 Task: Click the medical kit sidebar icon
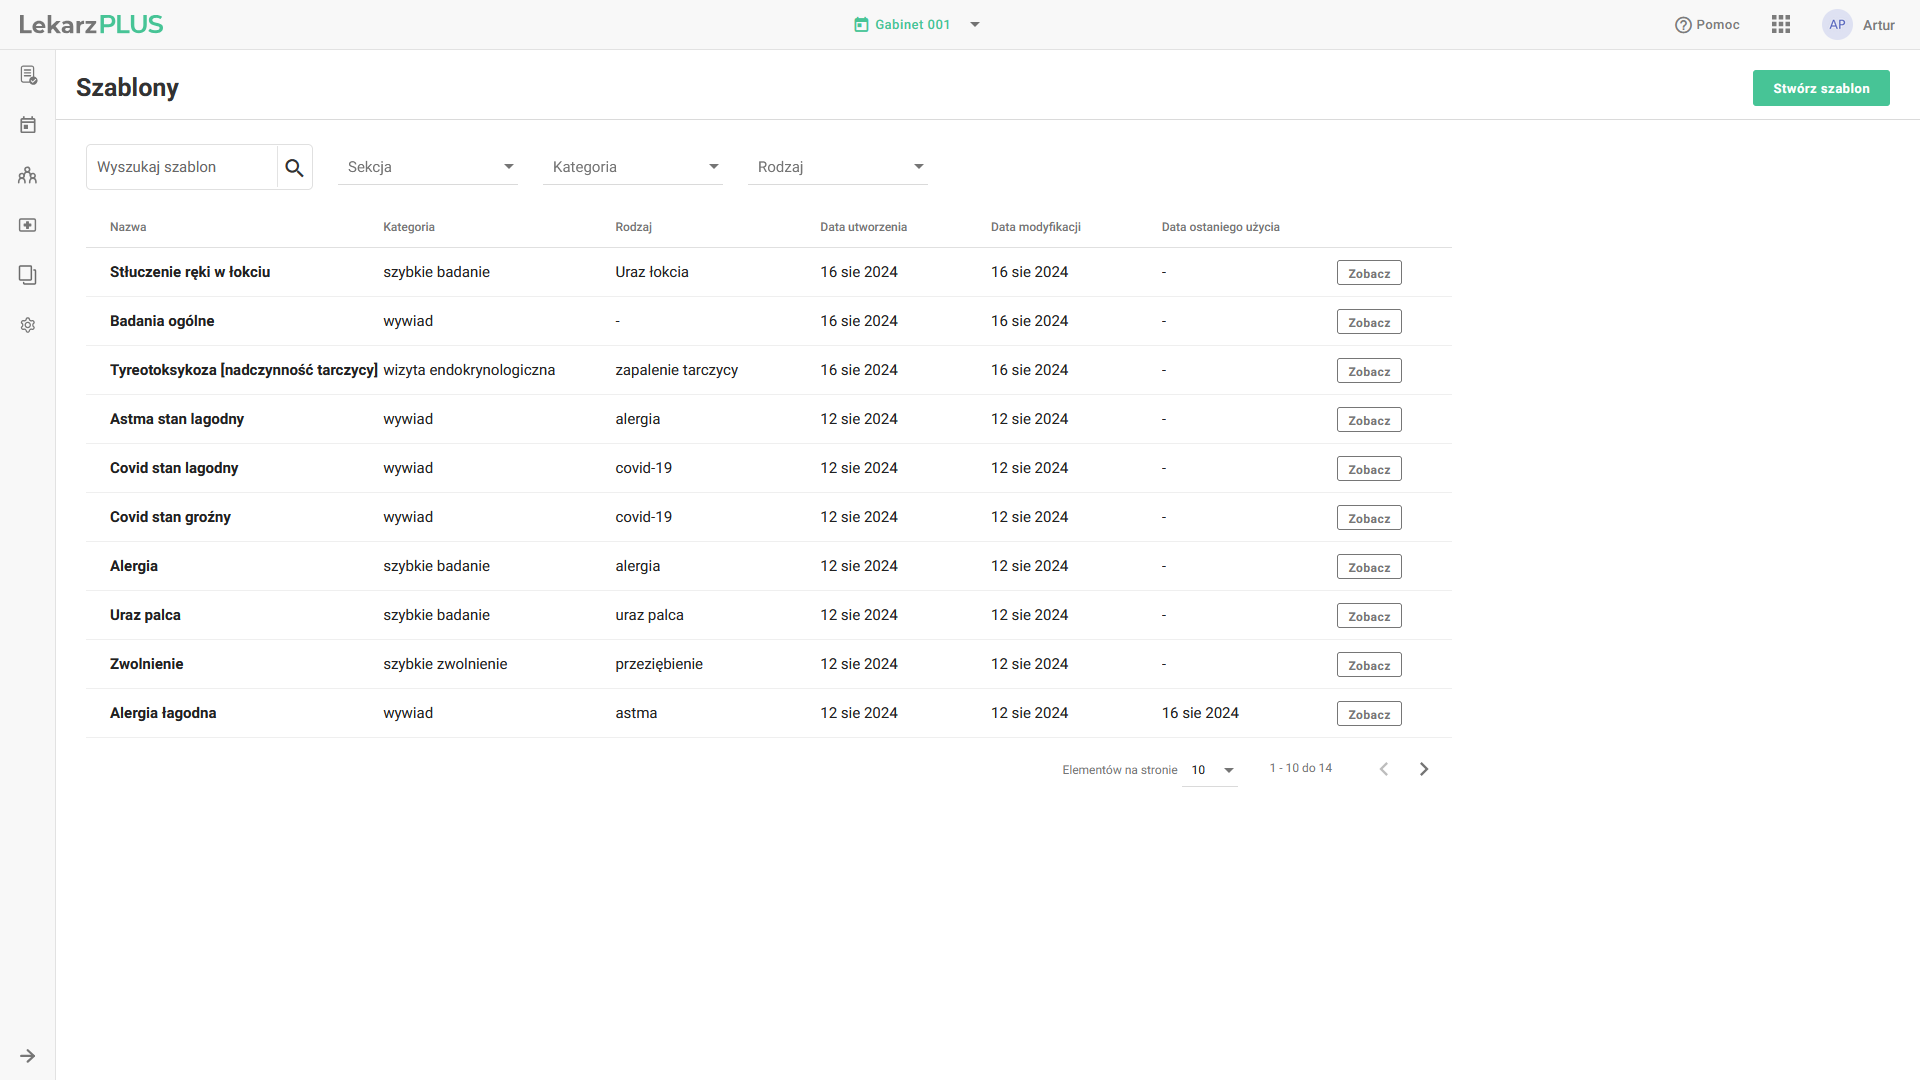[x=28, y=225]
